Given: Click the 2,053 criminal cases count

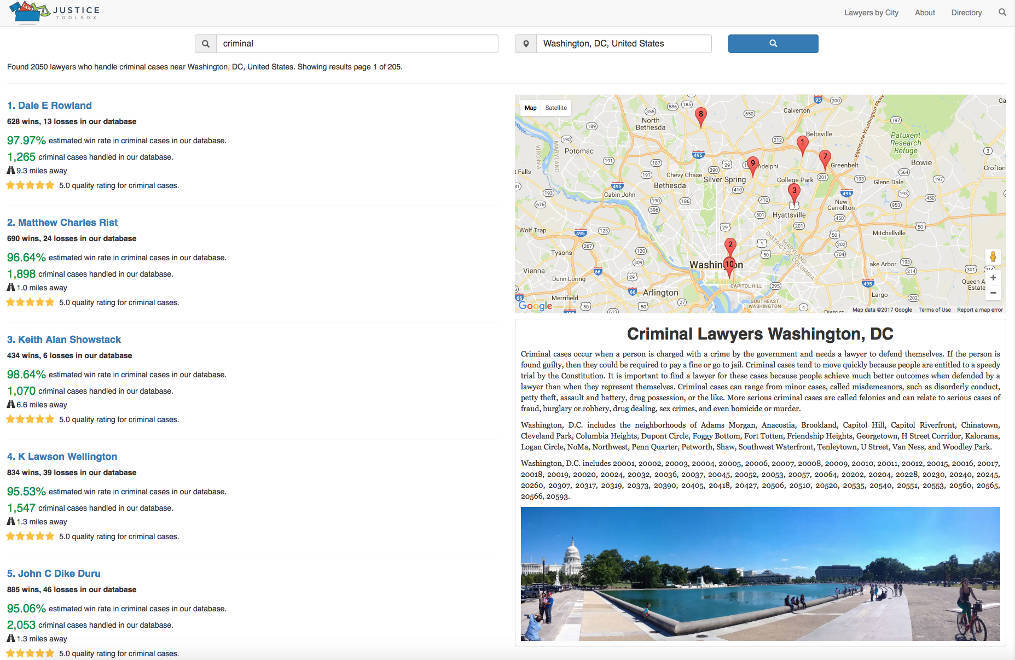Looking at the screenshot, I should (x=21, y=626).
